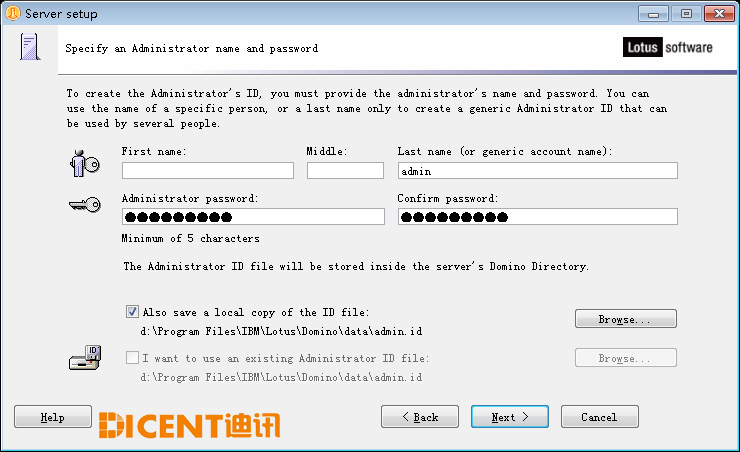Proceed with the Next button
740x452 pixels.
(x=510, y=417)
